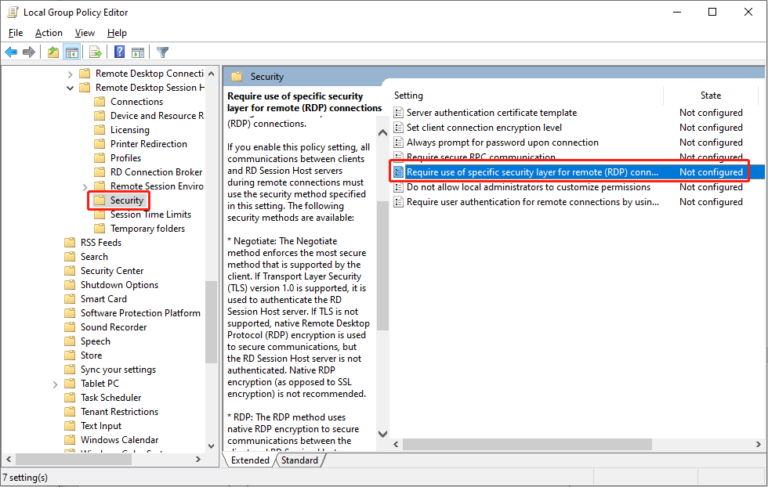Select the Task Scheduler folder
This screenshot has height=487, width=768.
point(111,398)
